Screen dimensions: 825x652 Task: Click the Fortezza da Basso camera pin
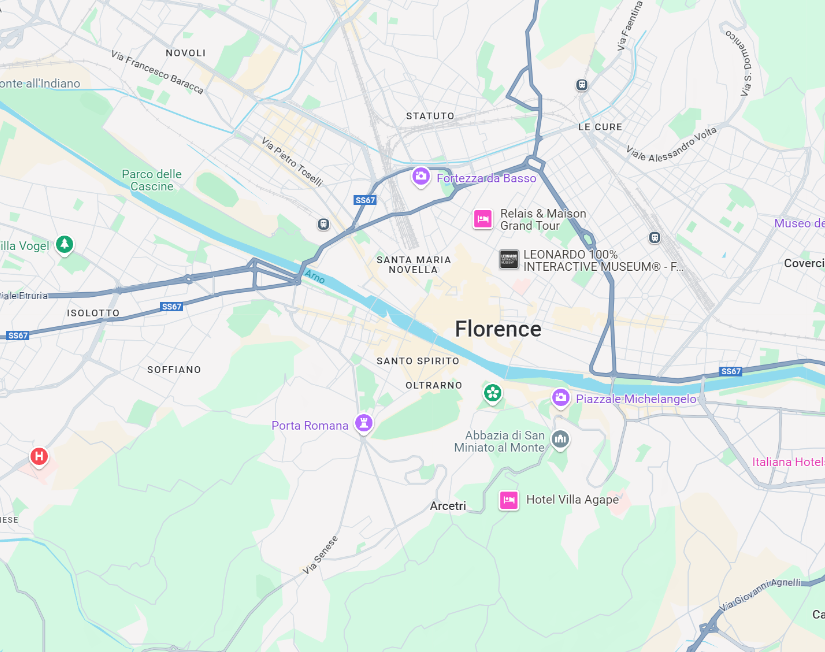[420, 176]
